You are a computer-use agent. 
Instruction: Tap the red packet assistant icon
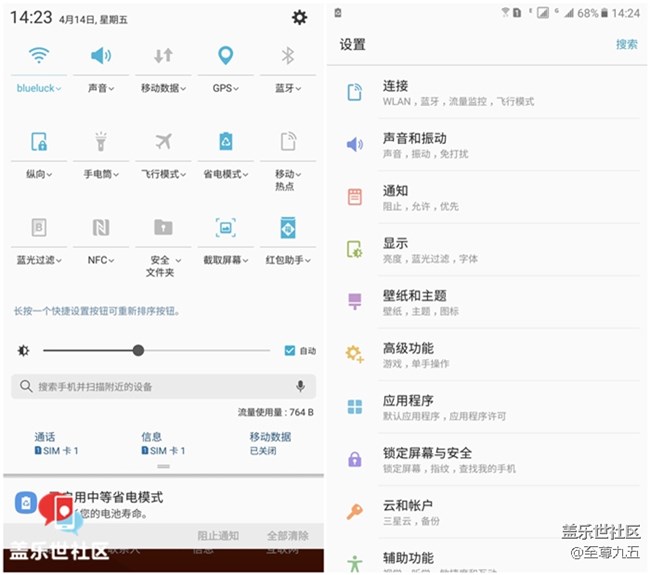tap(288, 227)
